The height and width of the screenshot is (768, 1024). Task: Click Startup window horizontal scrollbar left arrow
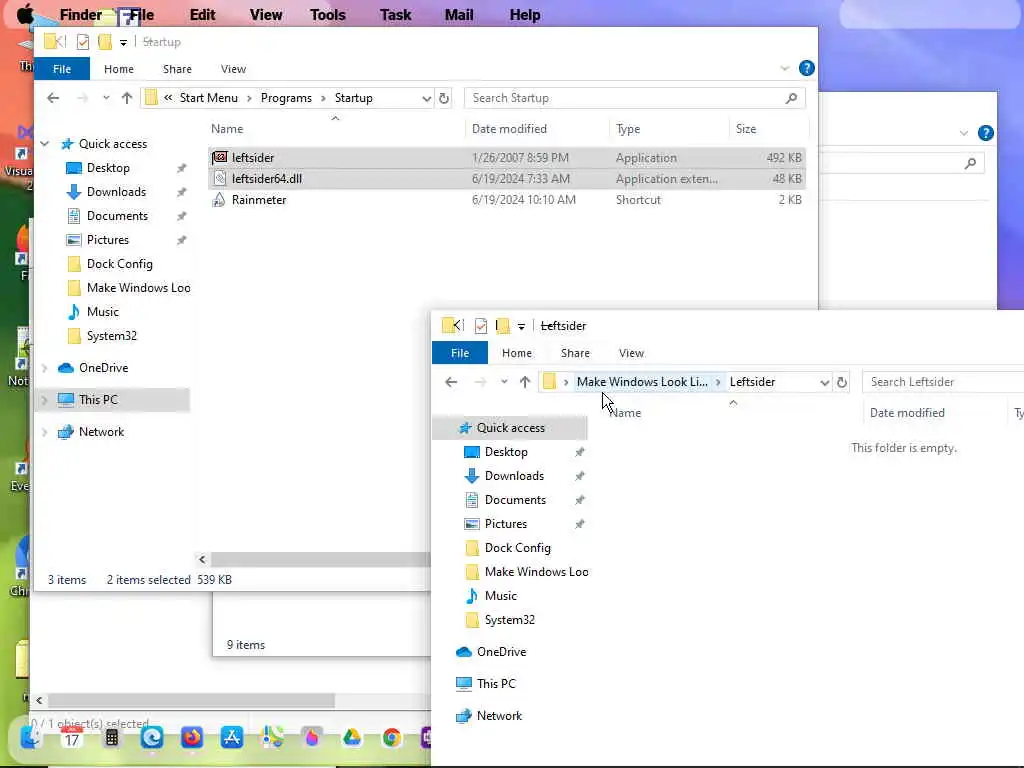pyautogui.click(x=202, y=559)
